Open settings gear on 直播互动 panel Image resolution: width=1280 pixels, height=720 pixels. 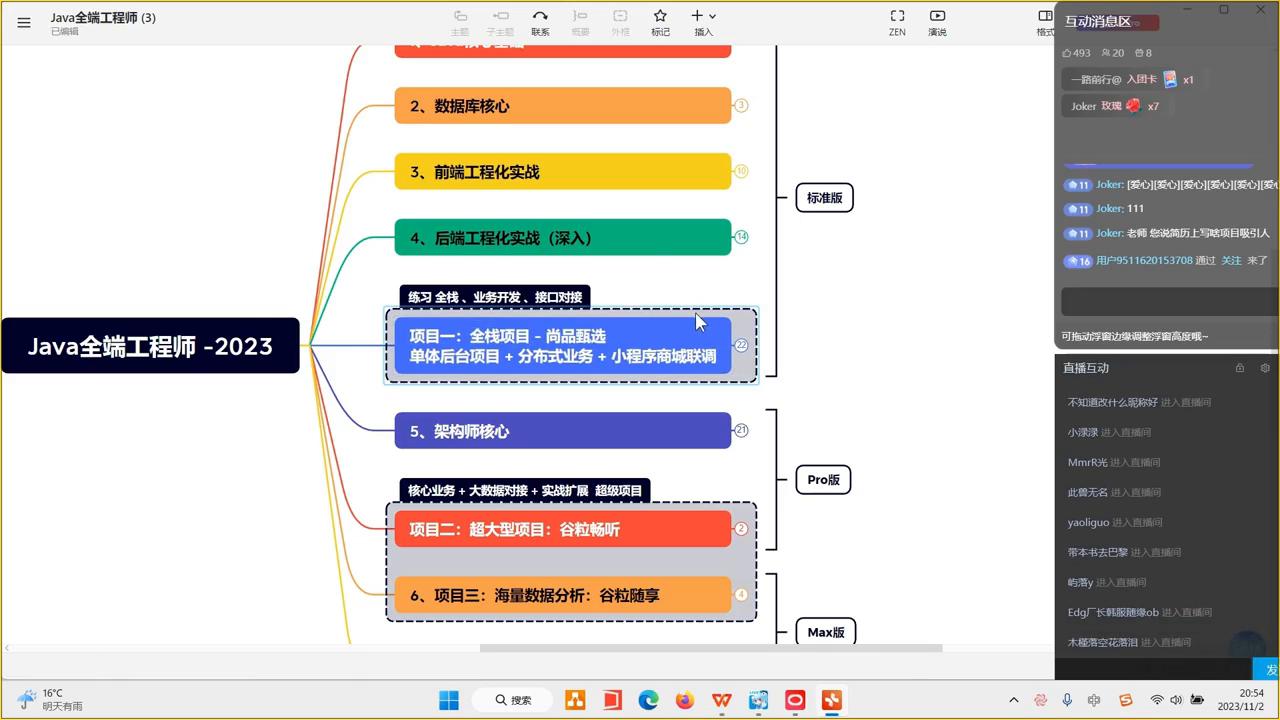click(x=1264, y=368)
